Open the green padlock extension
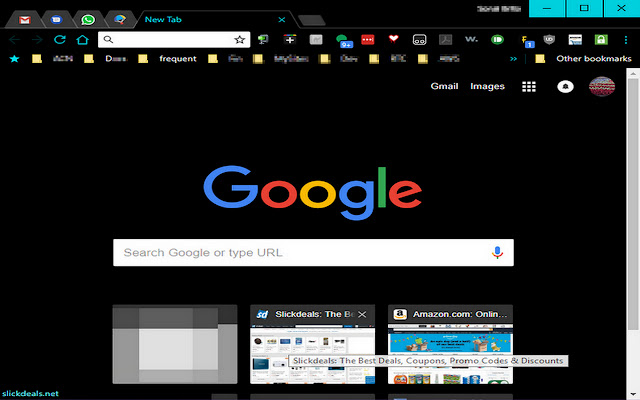This screenshot has width=640, height=400. [601, 40]
